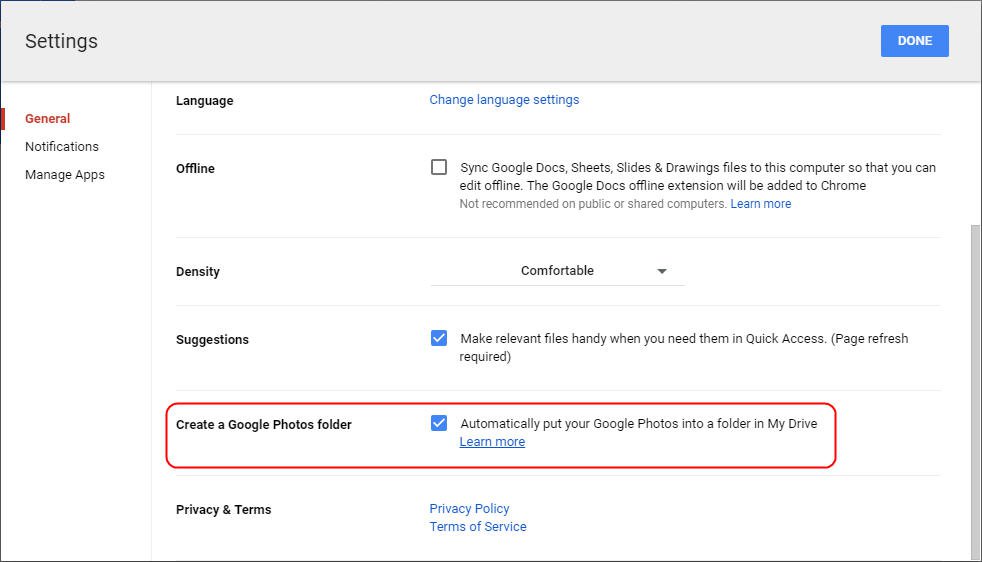Open Change language settings link

(504, 99)
